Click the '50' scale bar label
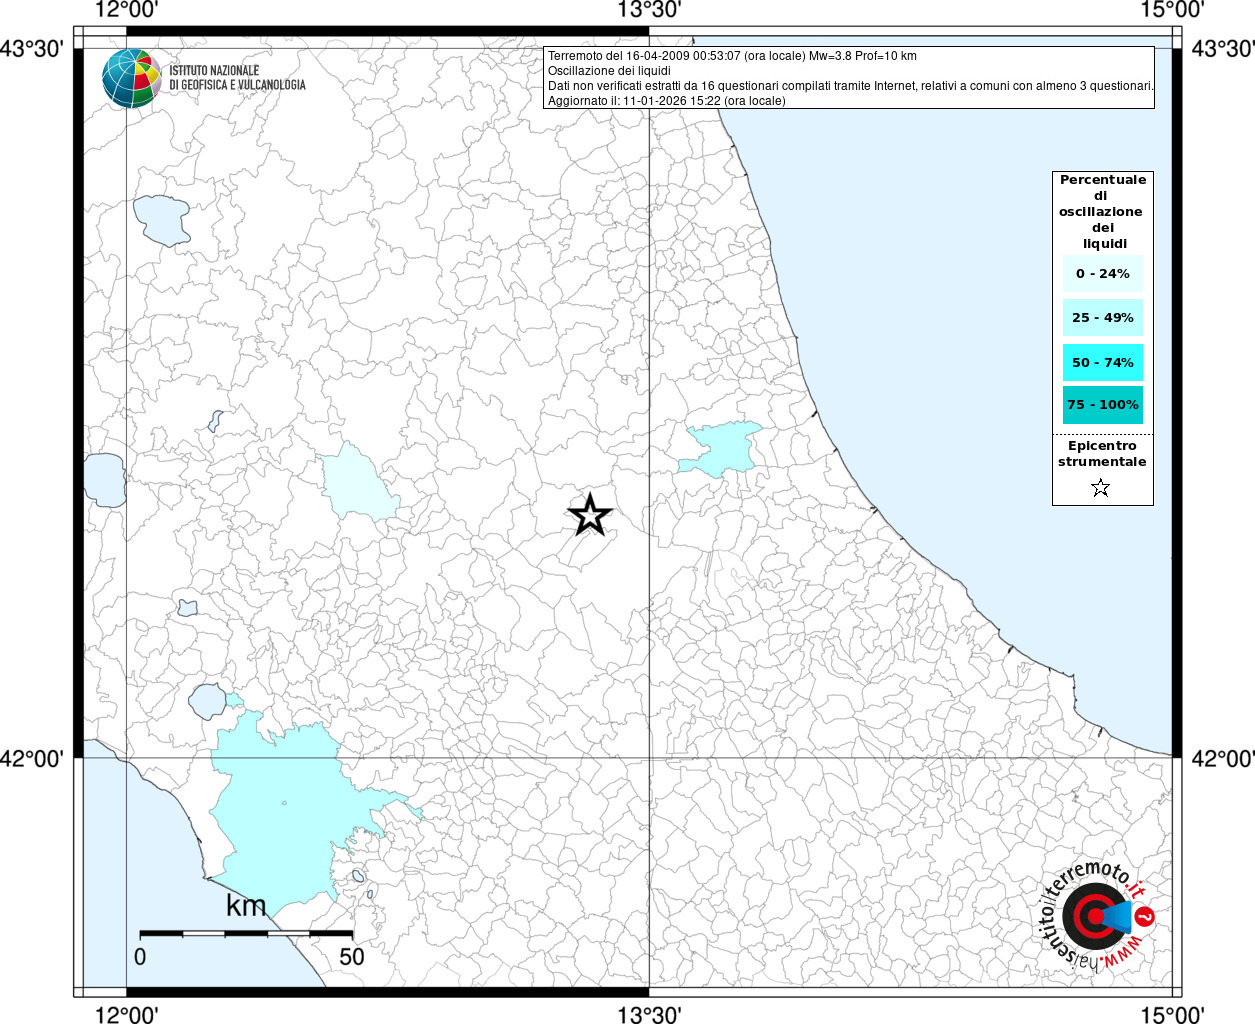Screen dimensions: 1255x1024 [x=352, y=957]
